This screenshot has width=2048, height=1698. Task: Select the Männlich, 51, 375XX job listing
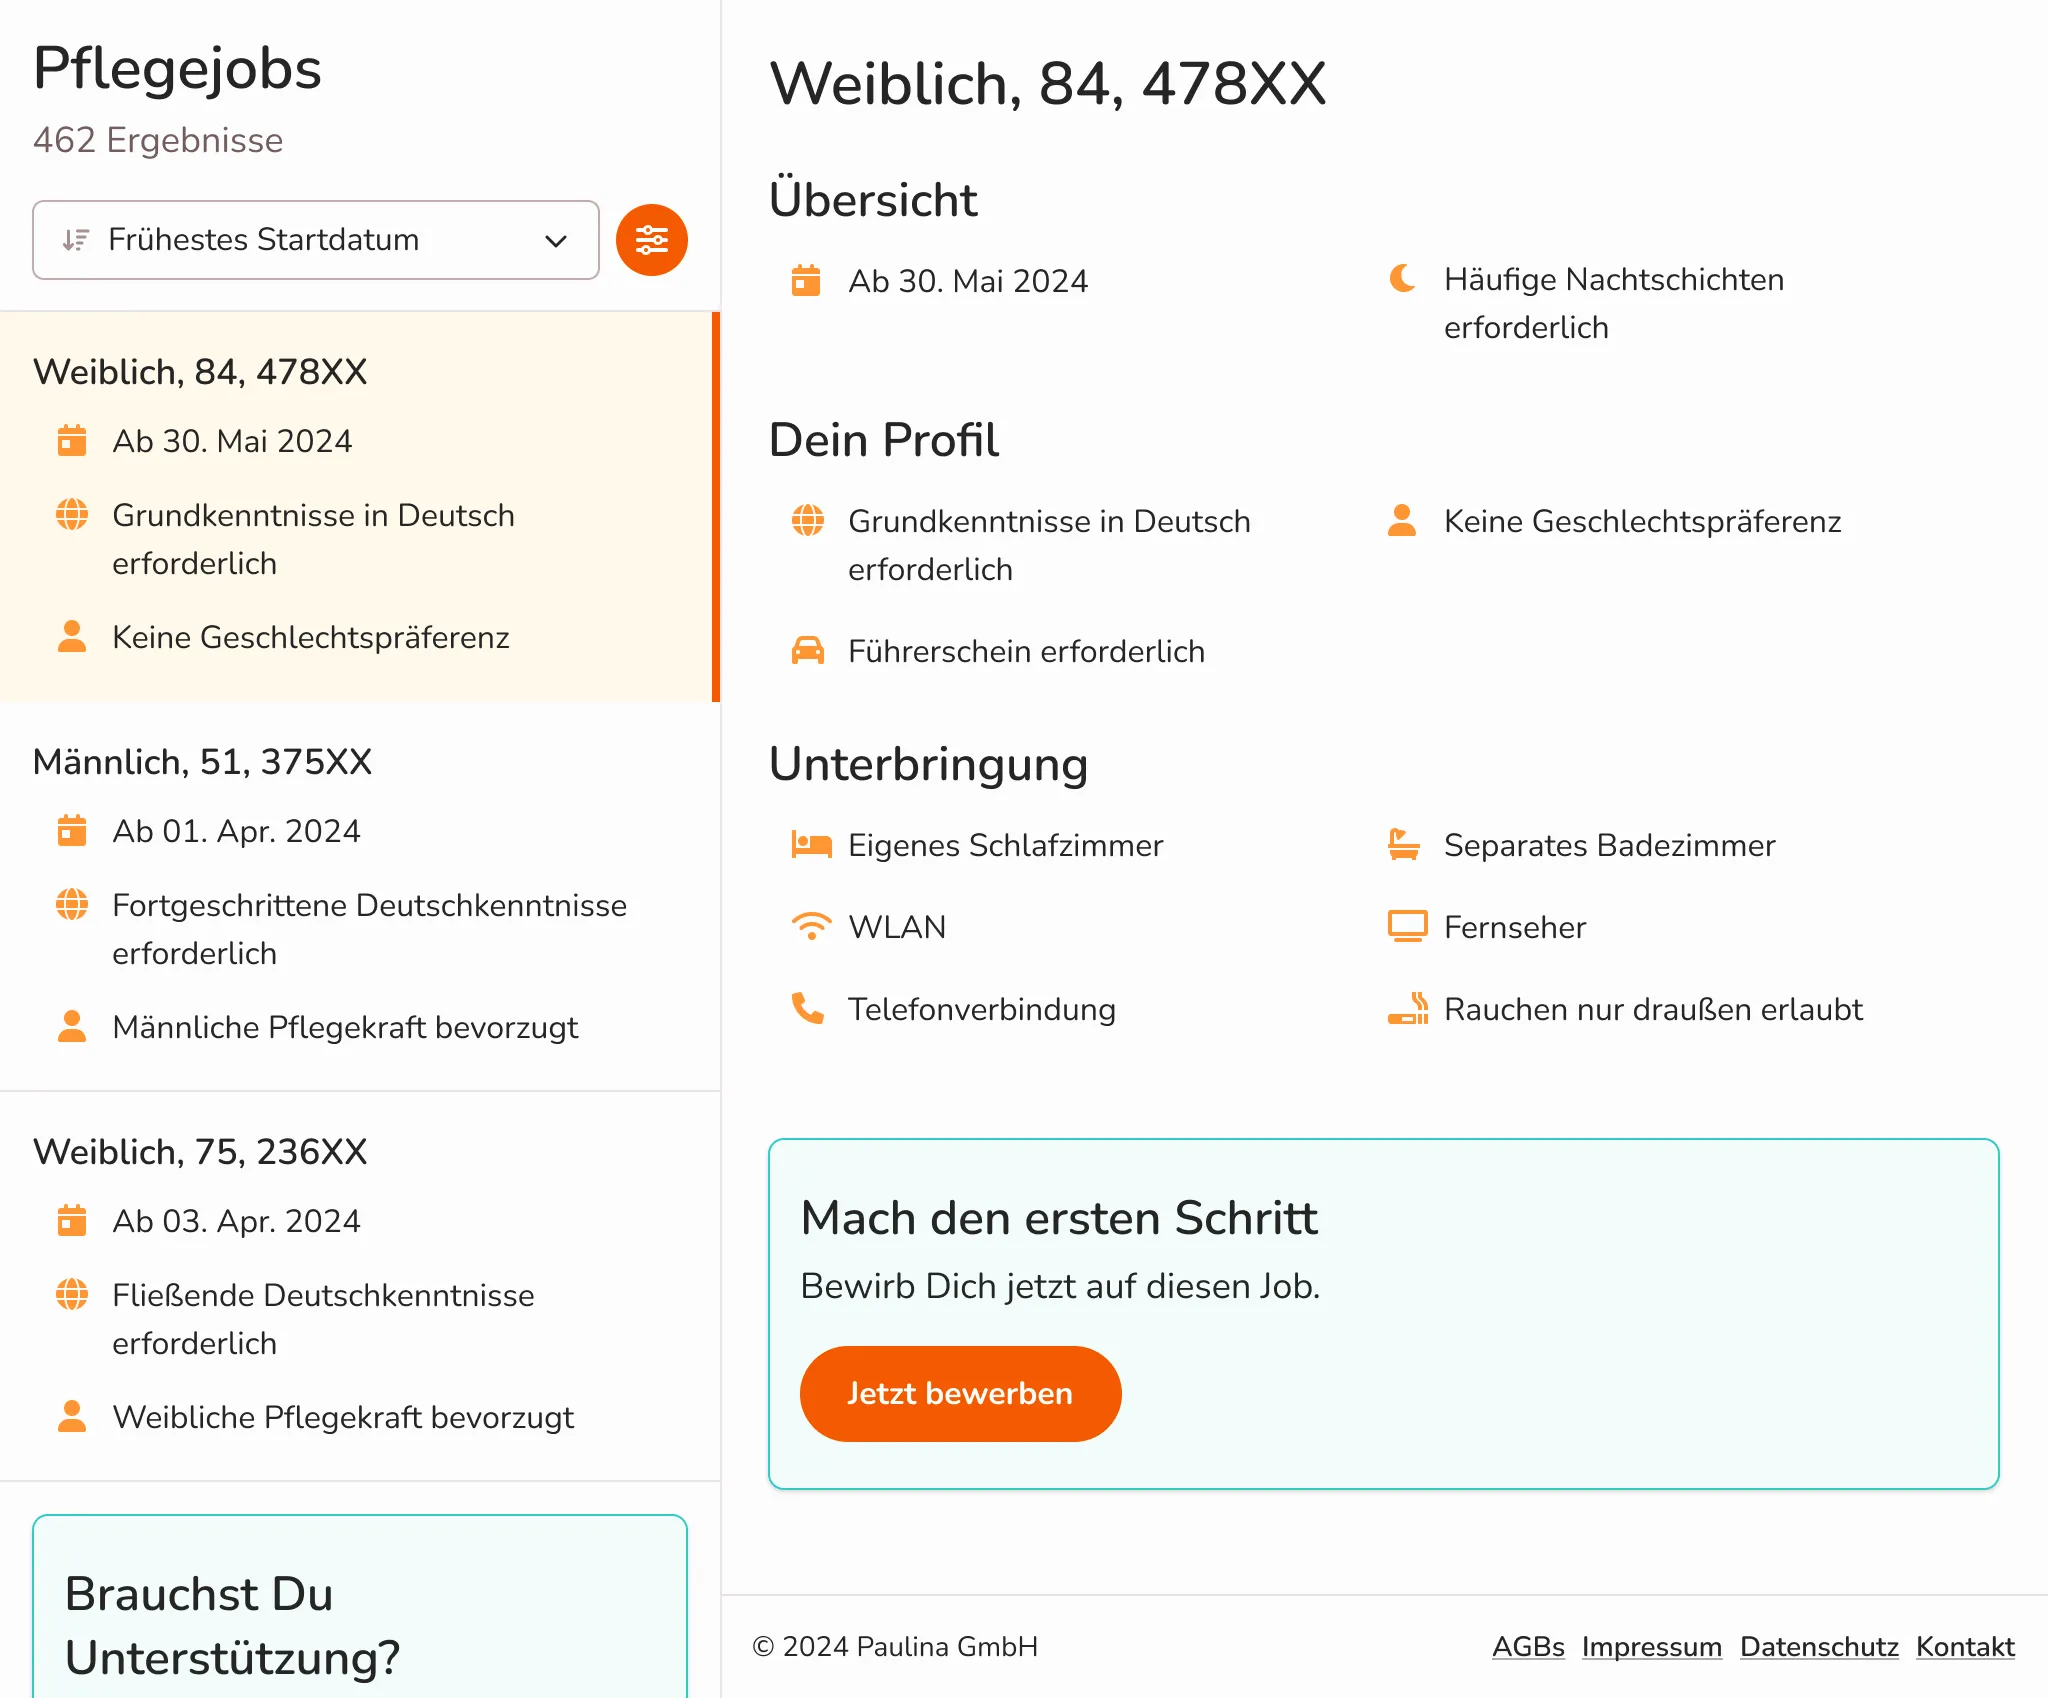pyautogui.click(x=358, y=895)
